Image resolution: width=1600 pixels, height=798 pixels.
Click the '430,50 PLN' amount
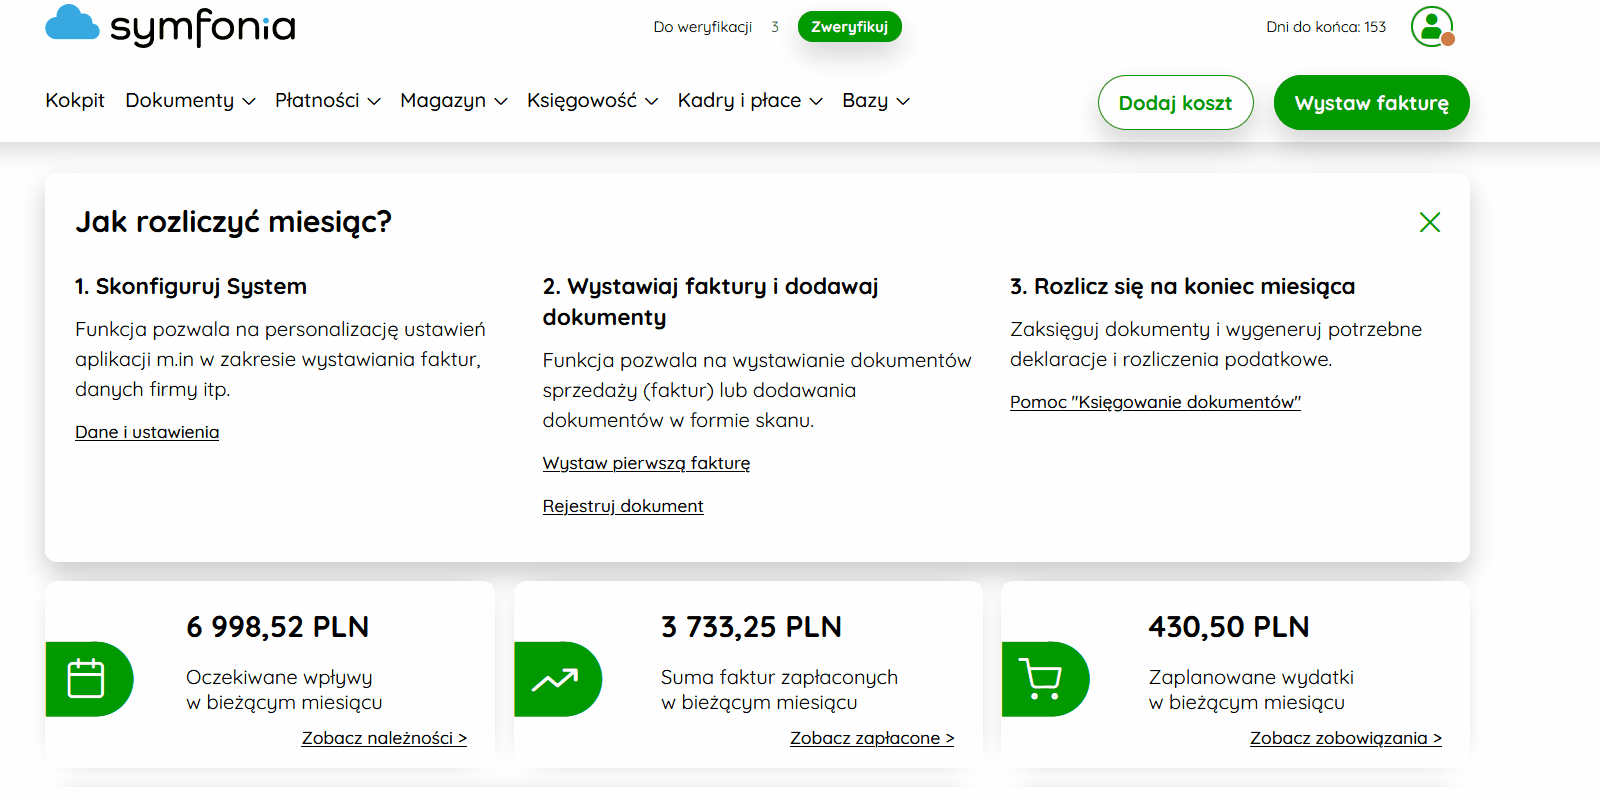[x=1229, y=627]
